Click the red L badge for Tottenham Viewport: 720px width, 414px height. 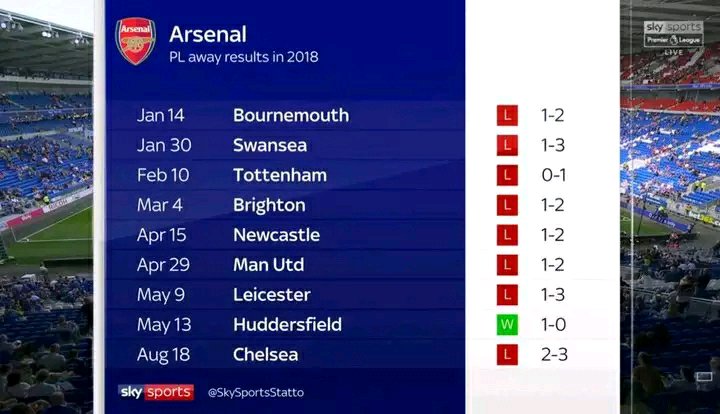(507, 175)
